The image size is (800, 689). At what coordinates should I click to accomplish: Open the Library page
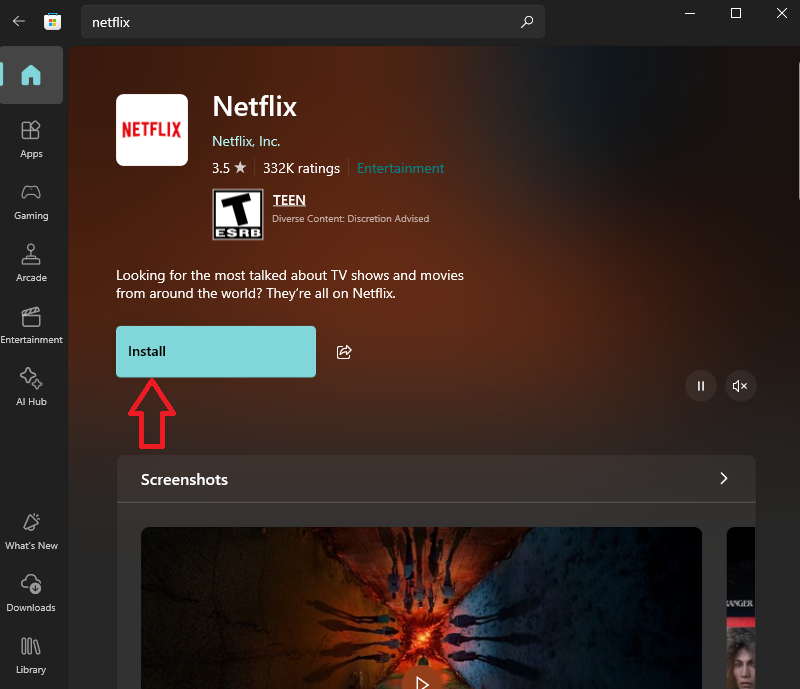31,656
